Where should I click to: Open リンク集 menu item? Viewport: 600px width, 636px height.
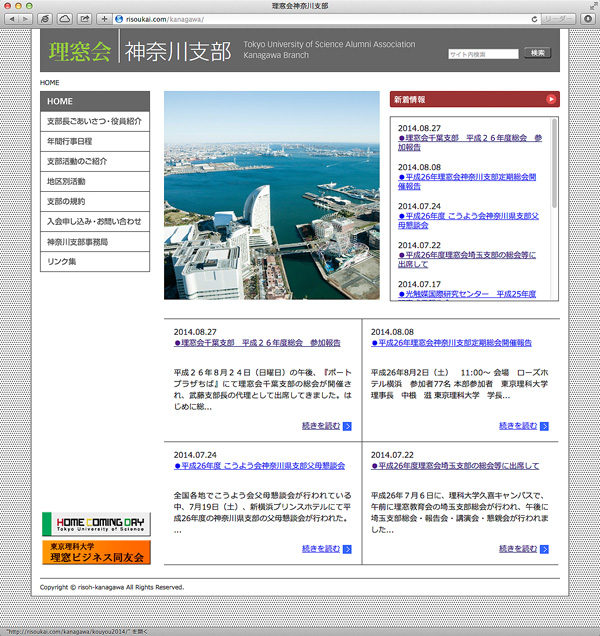tap(95, 262)
